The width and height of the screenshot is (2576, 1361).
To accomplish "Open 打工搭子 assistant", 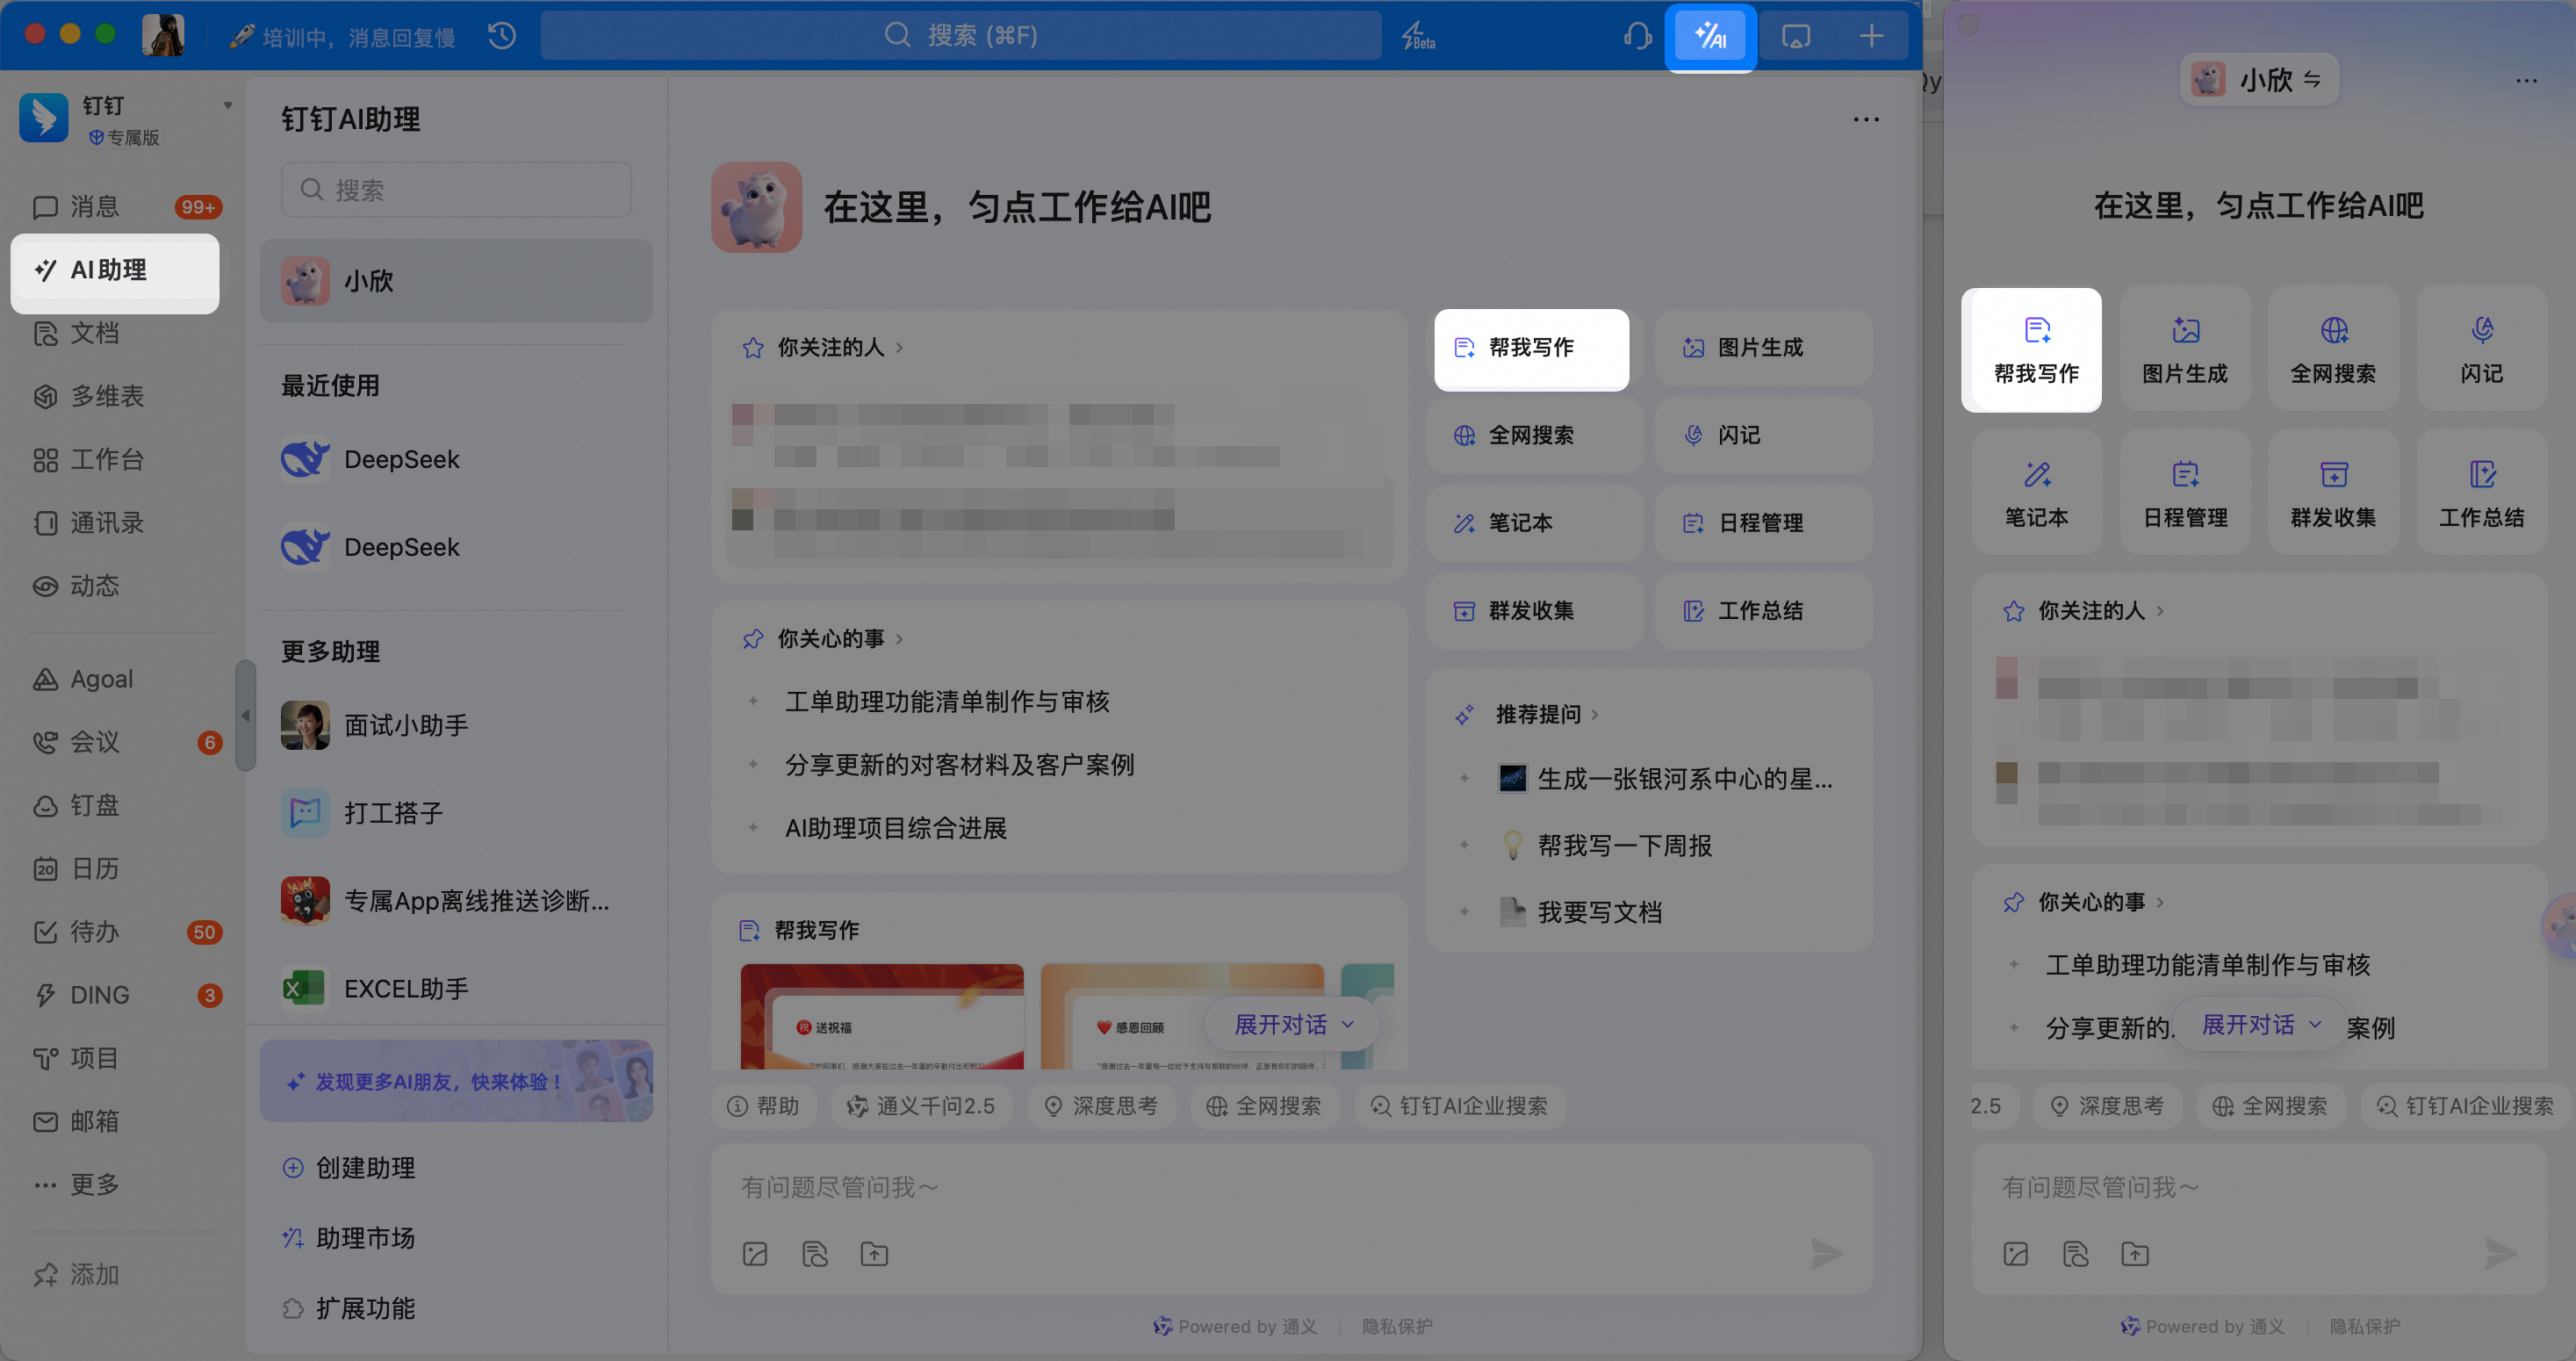I will 456,814.
